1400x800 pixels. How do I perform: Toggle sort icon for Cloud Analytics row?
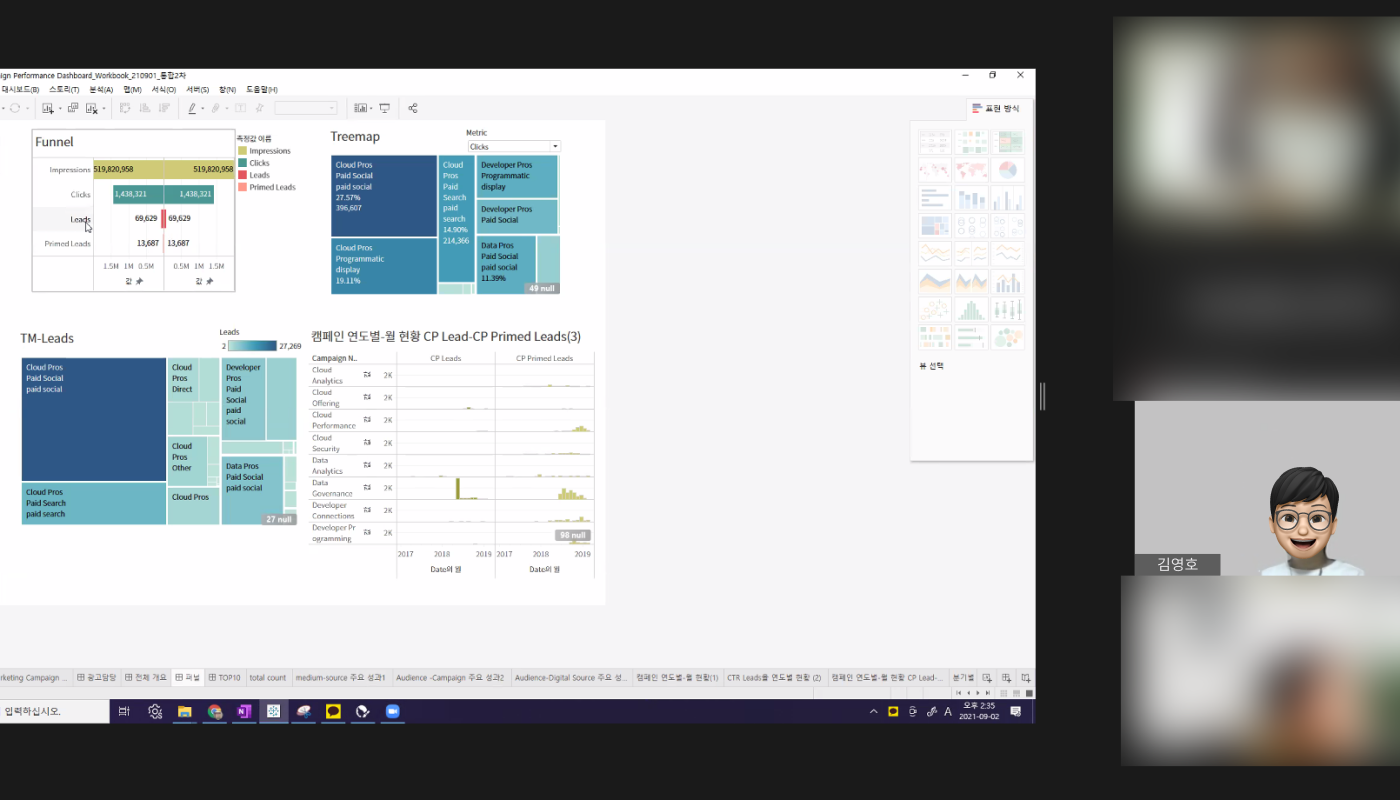click(367, 375)
